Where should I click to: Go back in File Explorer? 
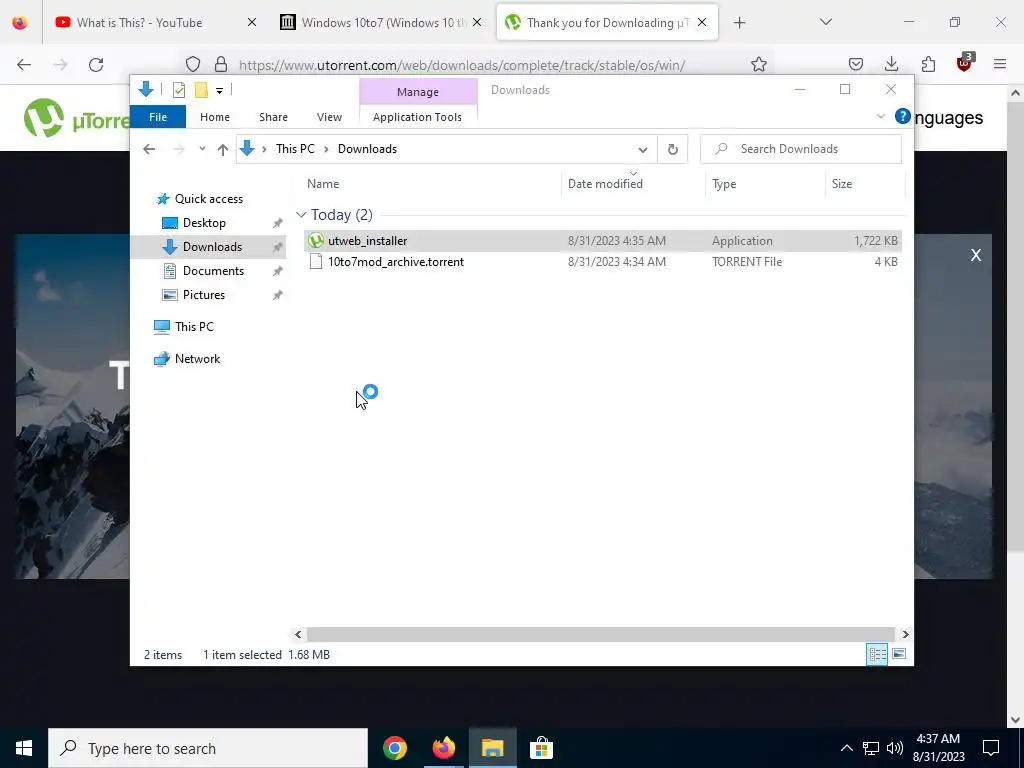(149, 149)
